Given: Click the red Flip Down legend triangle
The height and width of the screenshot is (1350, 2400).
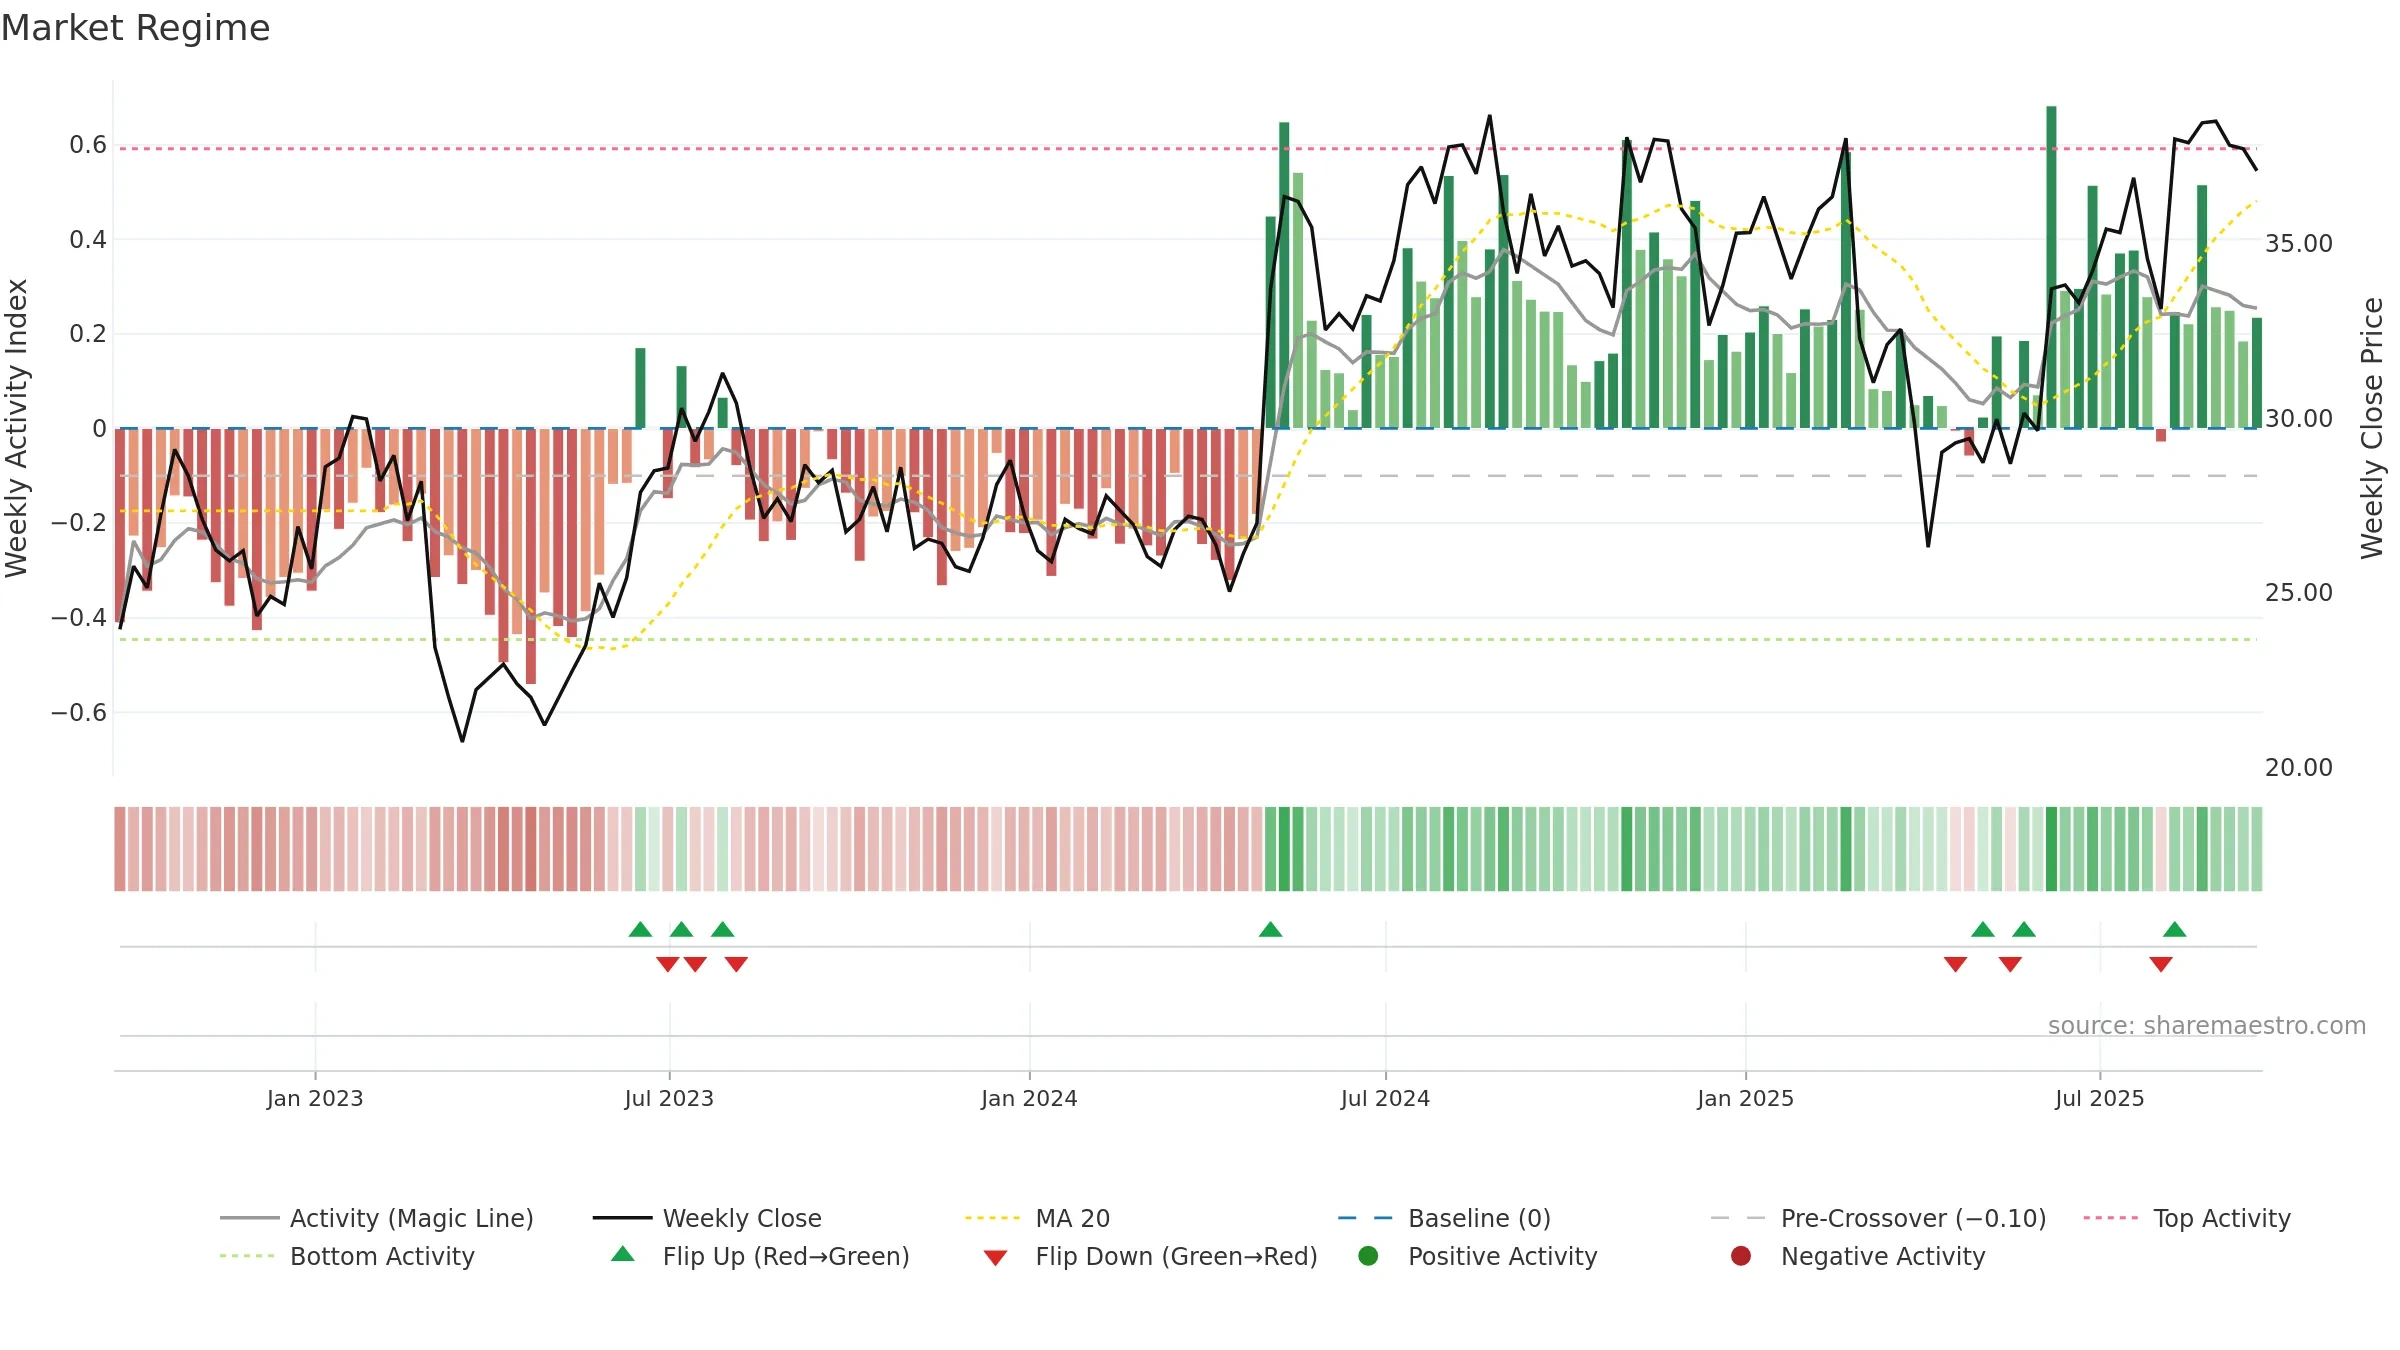Looking at the screenshot, I should [x=995, y=1258].
